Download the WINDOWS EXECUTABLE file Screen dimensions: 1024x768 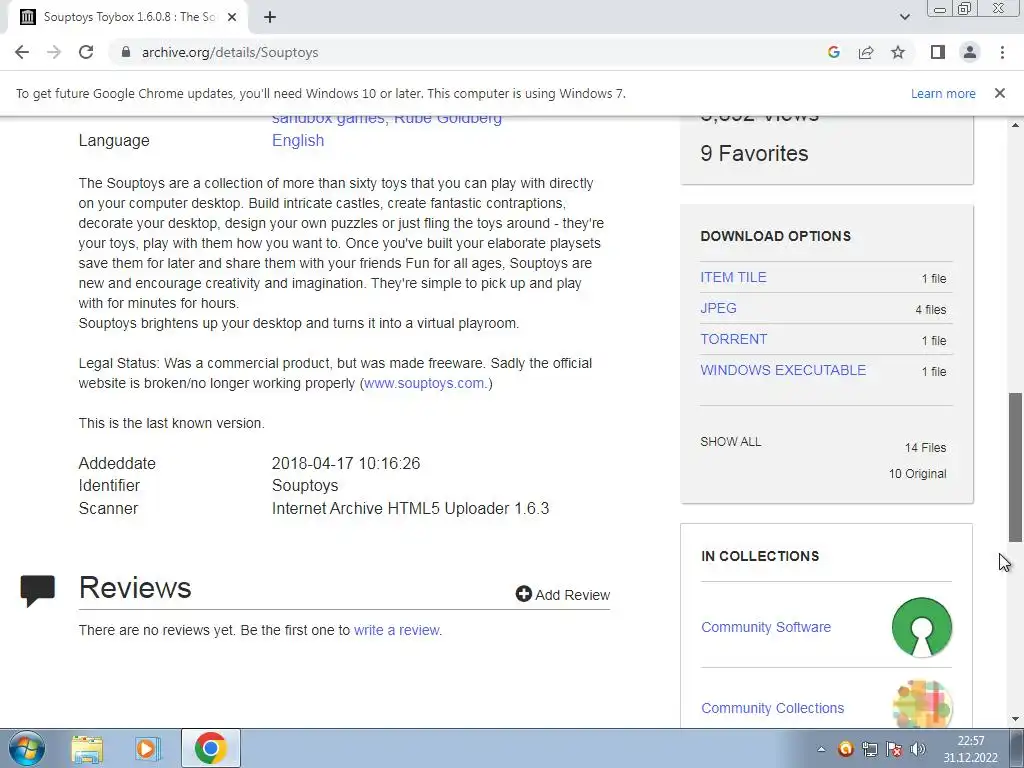[783, 370]
